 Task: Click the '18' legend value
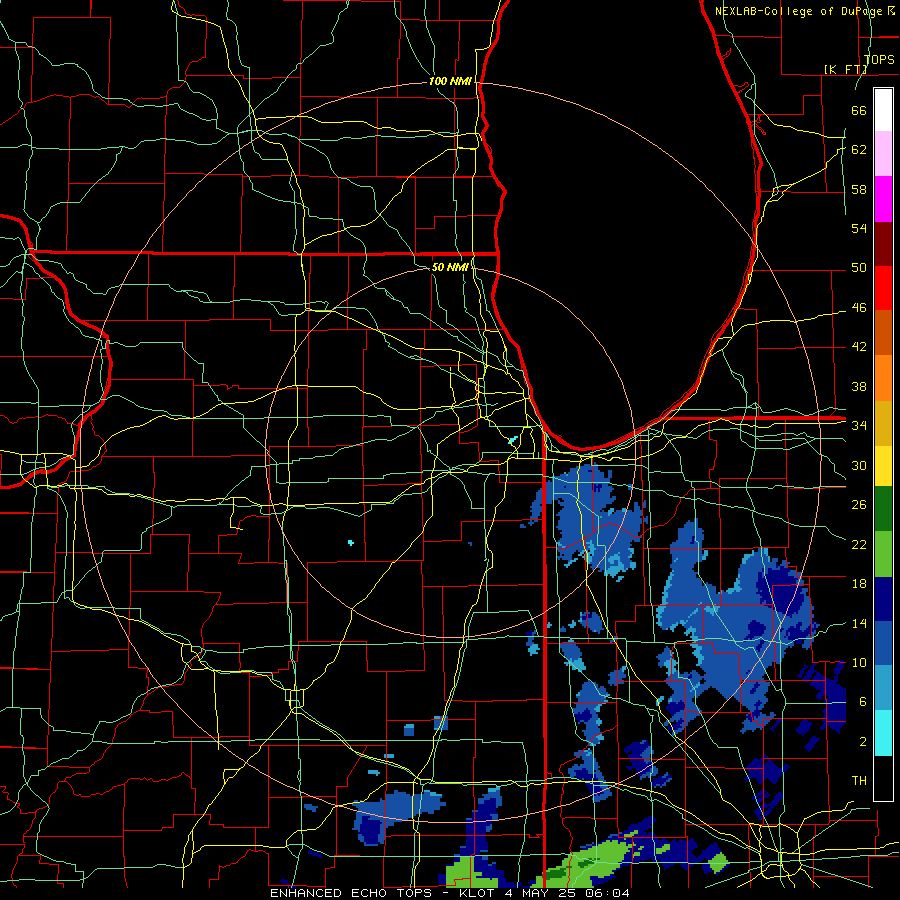pos(859,584)
